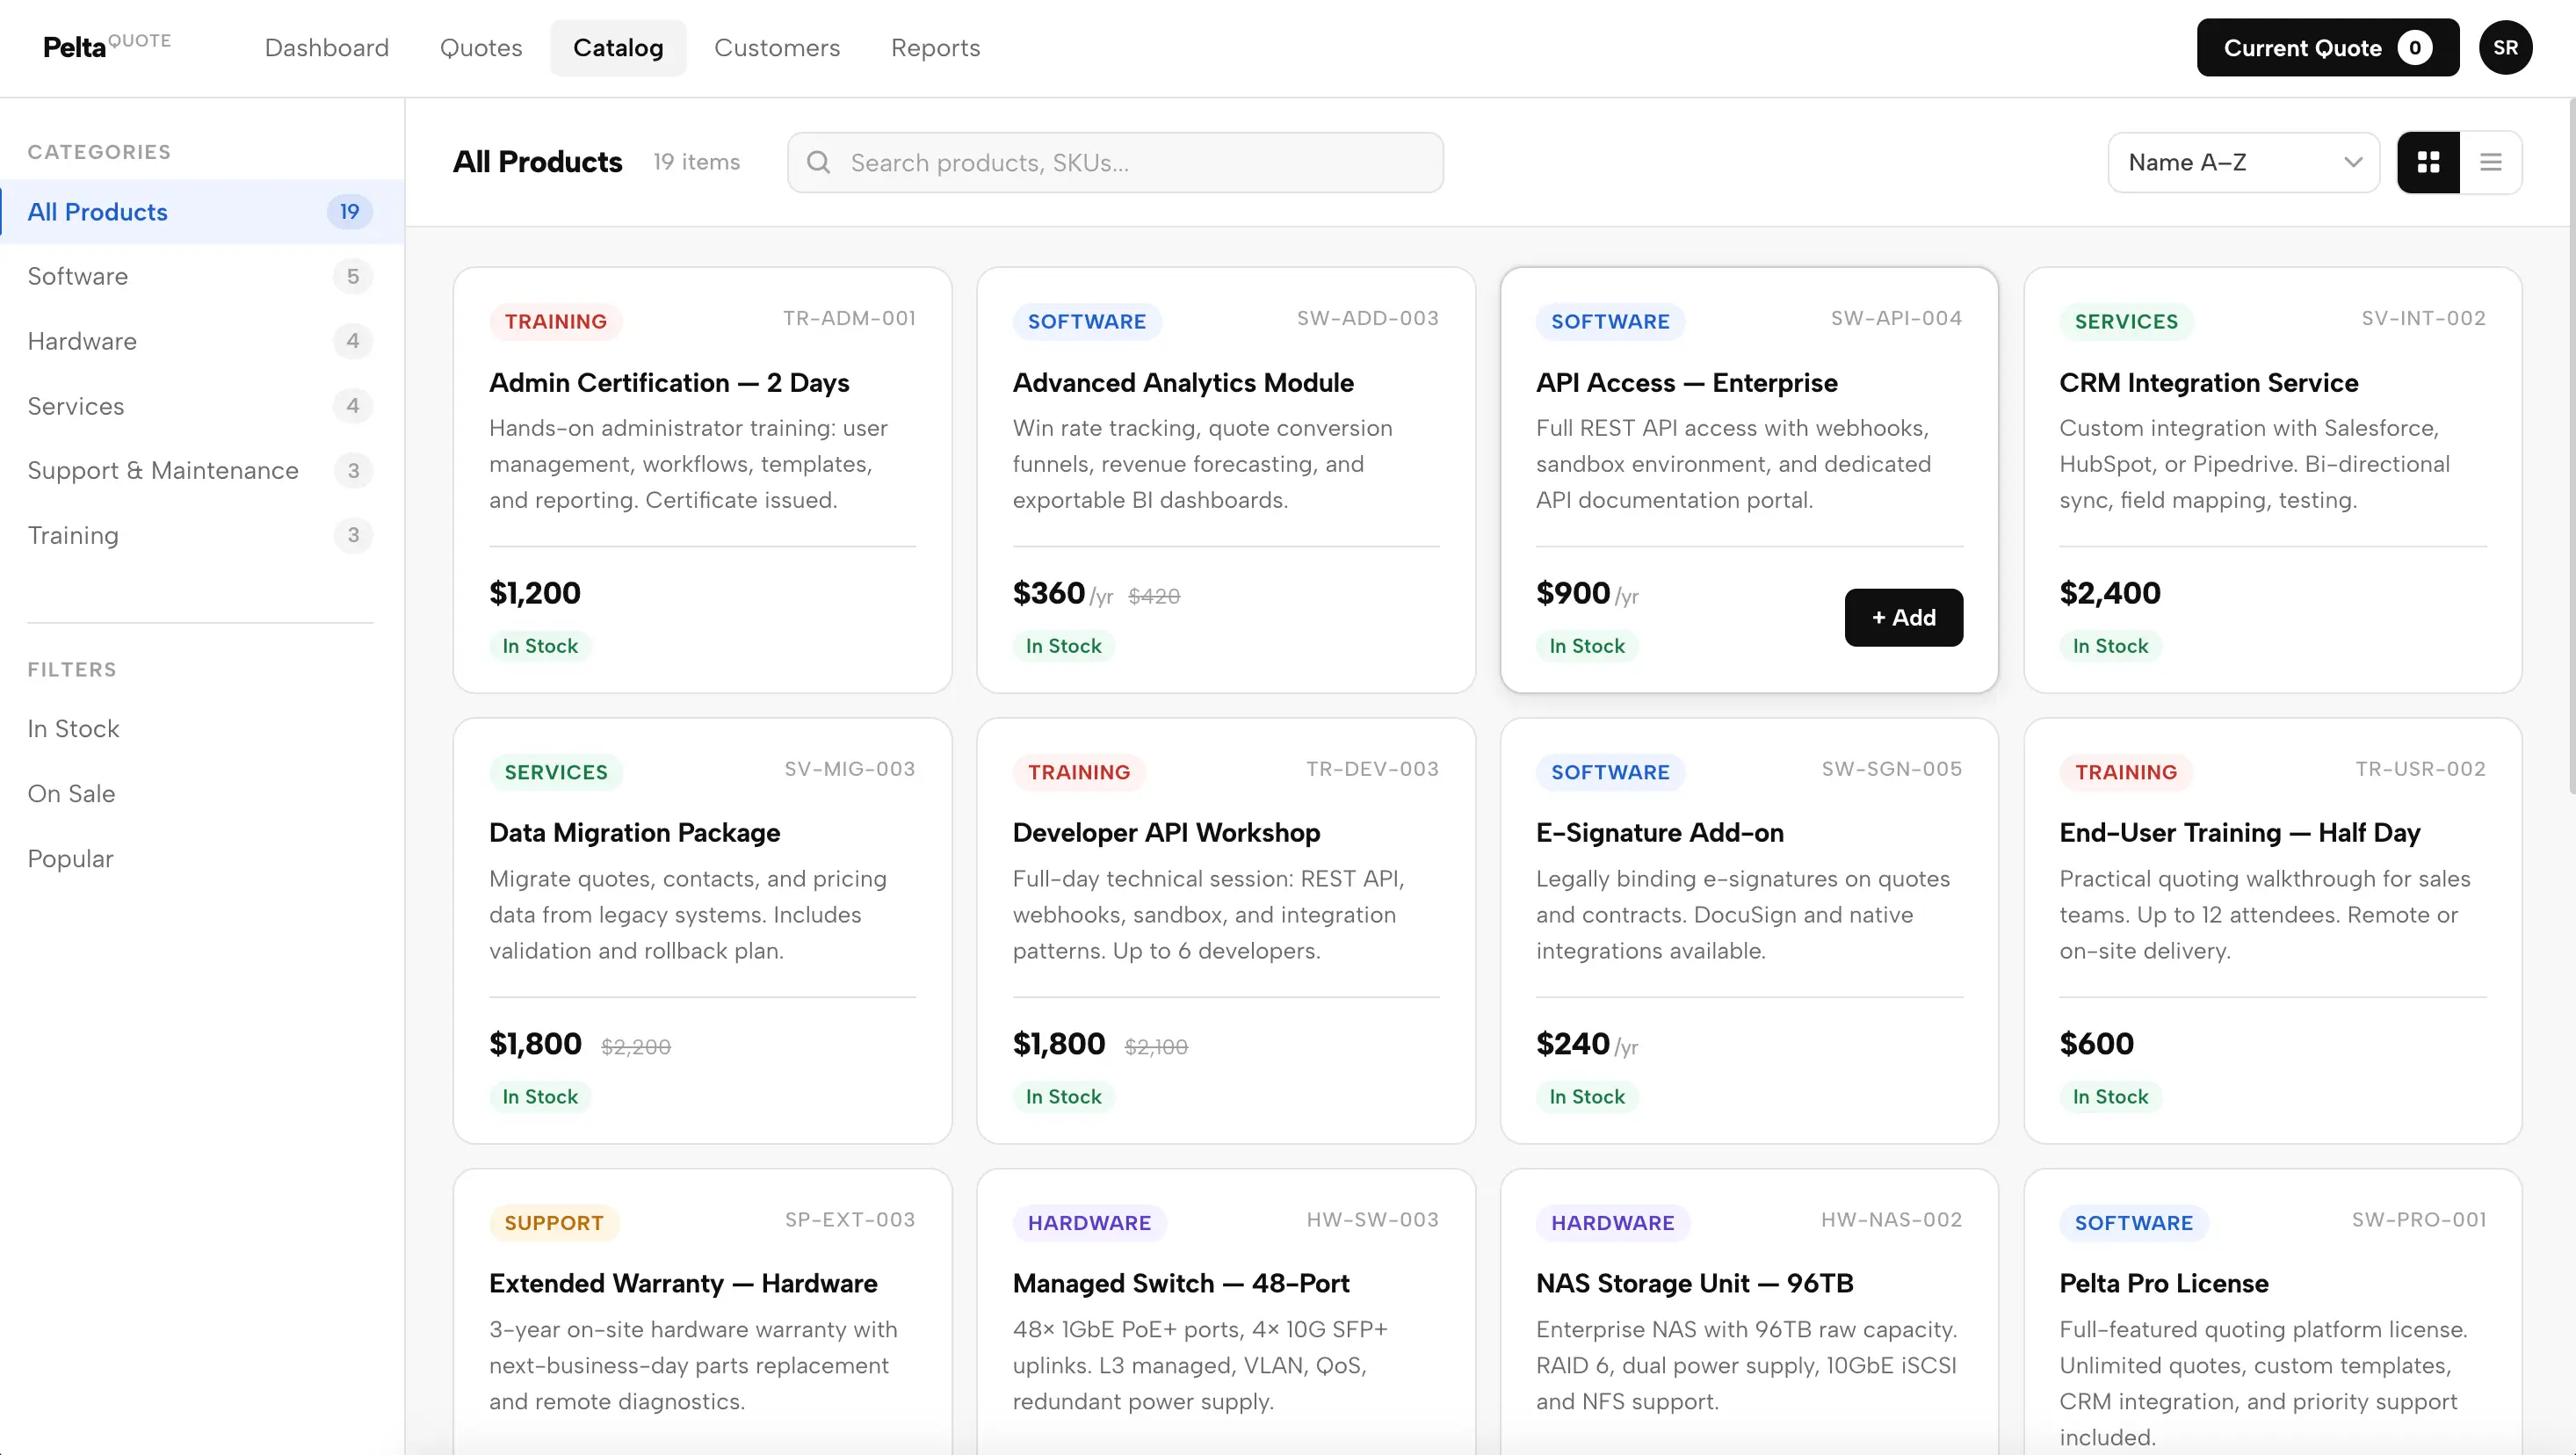Open Developer API Workshop product

coord(1225,931)
